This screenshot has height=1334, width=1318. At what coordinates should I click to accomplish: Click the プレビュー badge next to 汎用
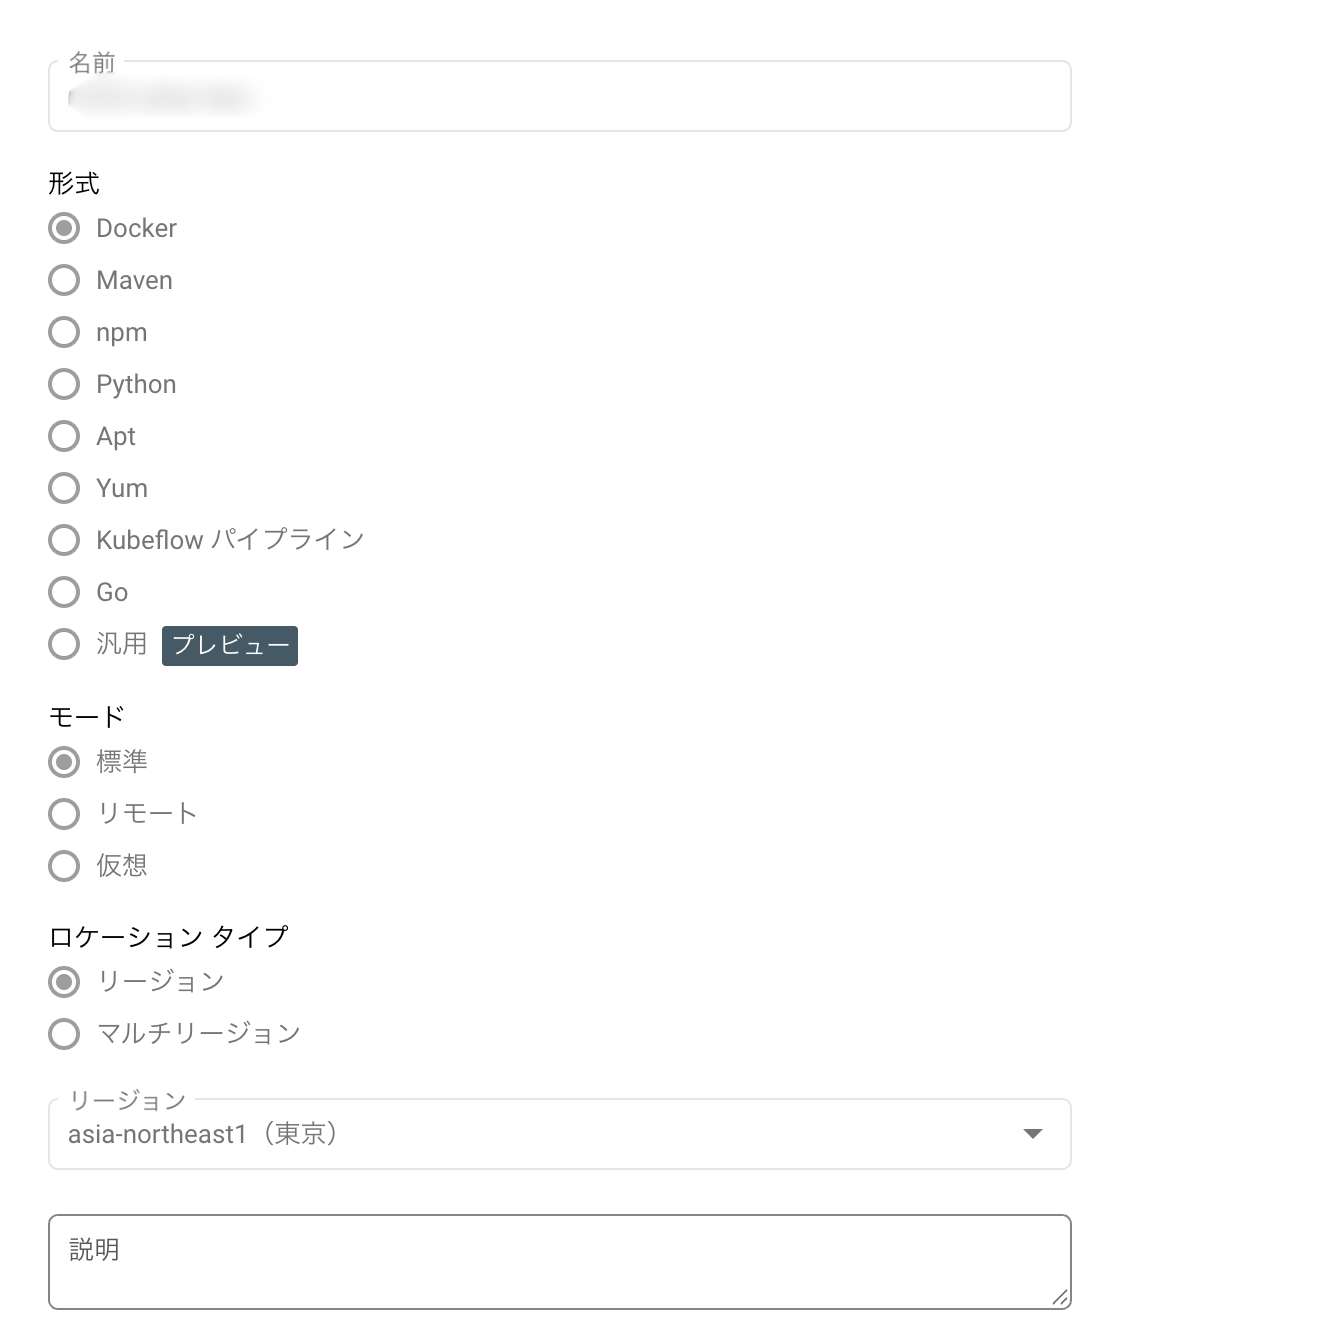pyautogui.click(x=229, y=645)
